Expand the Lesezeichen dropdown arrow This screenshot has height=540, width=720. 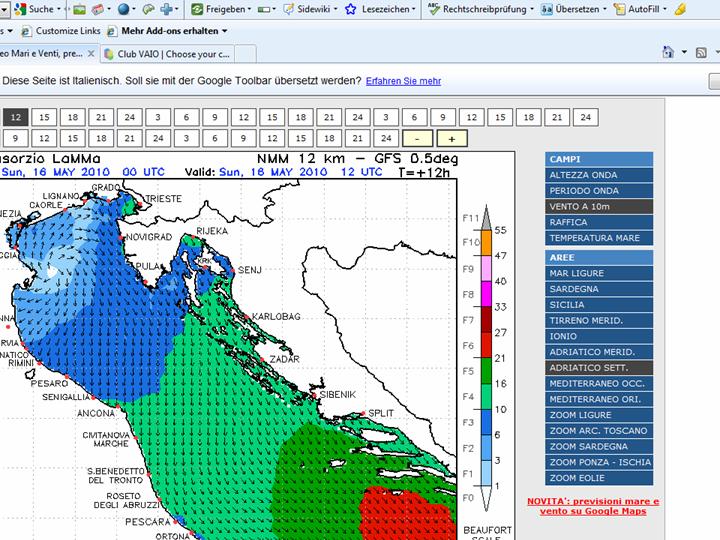414,9
